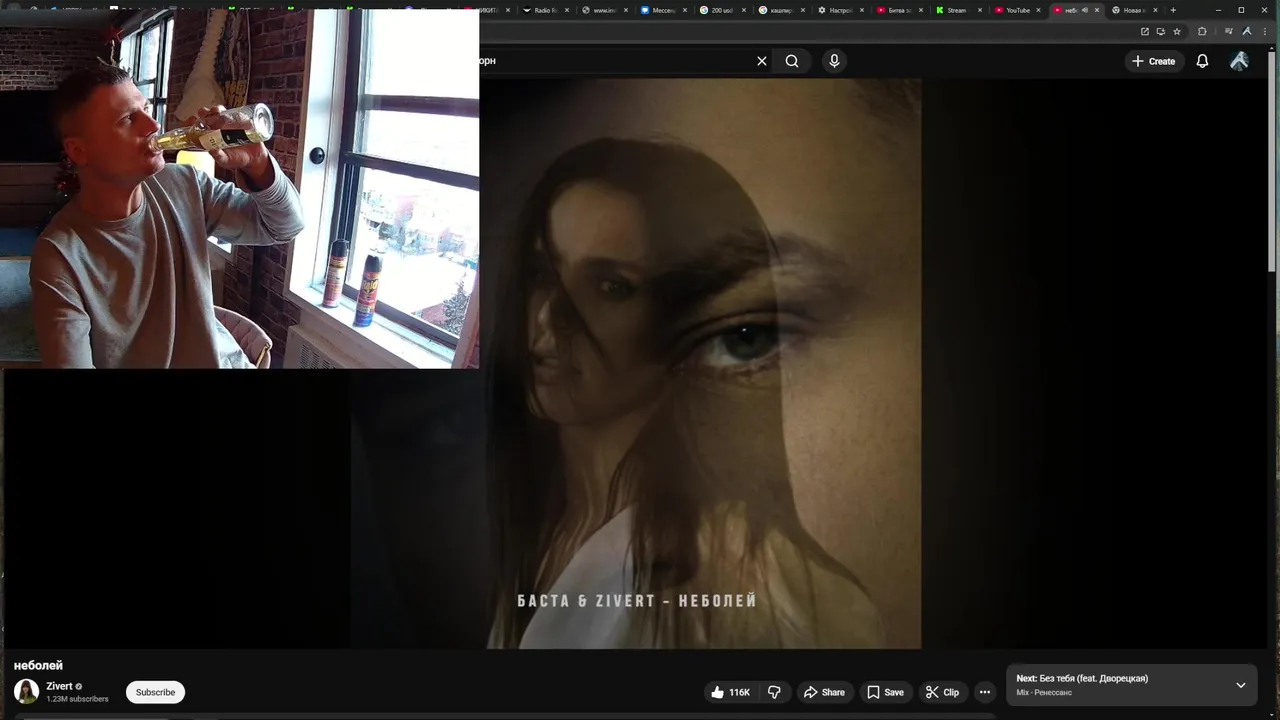Click the Share button
This screenshot has height=720, width=1280.
[x=825, y=692]
